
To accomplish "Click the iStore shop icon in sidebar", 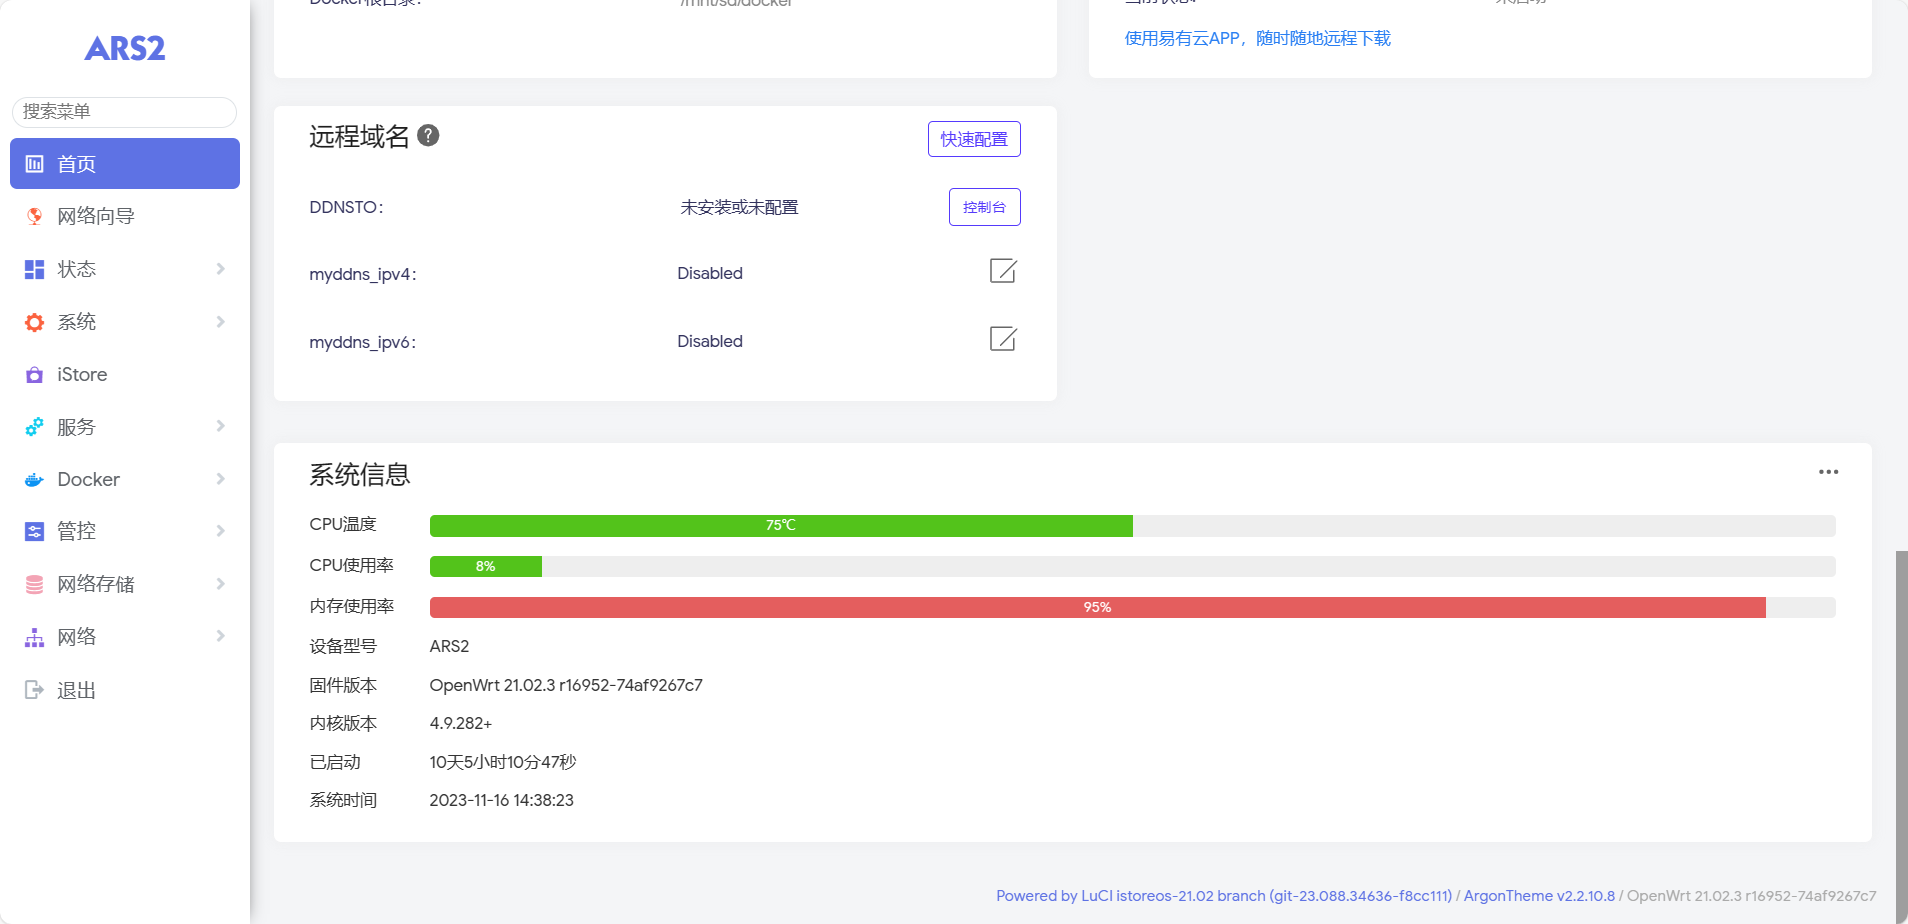I will (x=34, y=375).
